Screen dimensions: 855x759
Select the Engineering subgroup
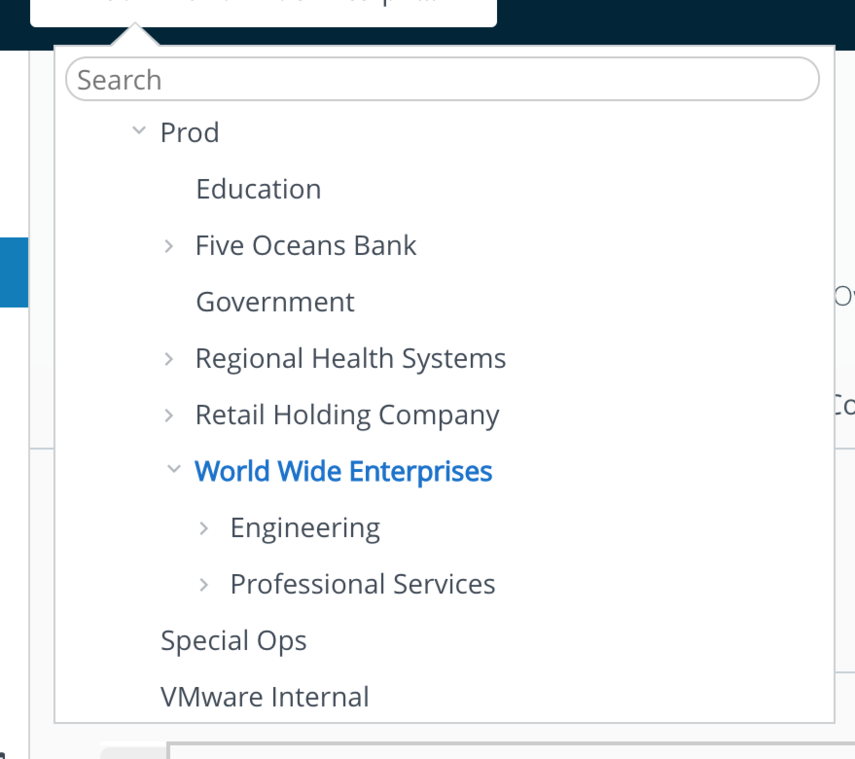[x=304, y=528]
